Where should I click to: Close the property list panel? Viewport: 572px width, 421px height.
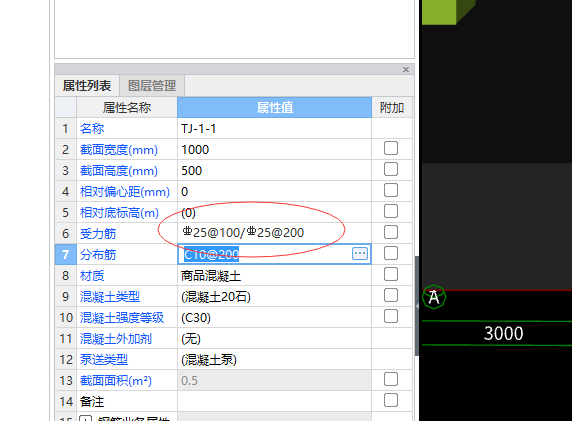406,69
